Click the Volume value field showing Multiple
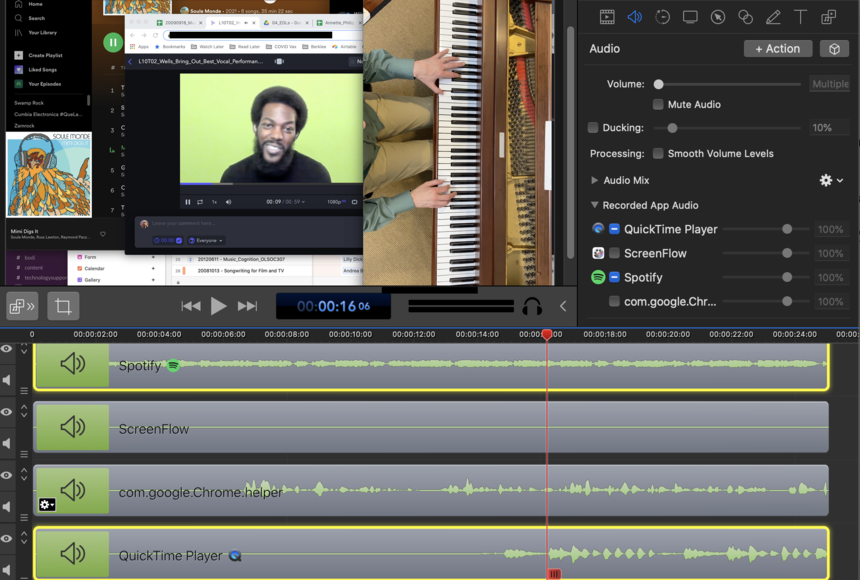Viewport: 860px width, 580px height. click(829, 84)
